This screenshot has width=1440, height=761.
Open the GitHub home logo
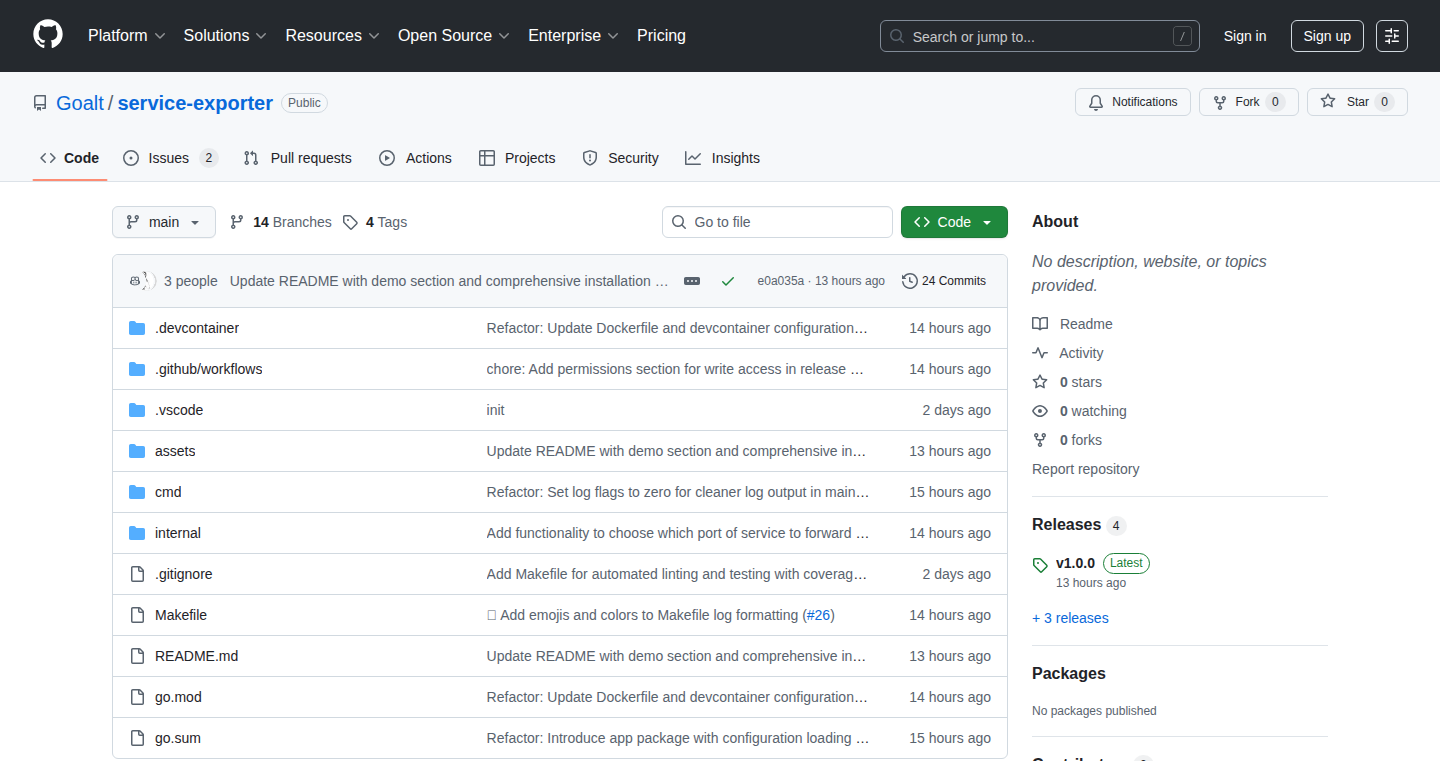click(48, 35)
